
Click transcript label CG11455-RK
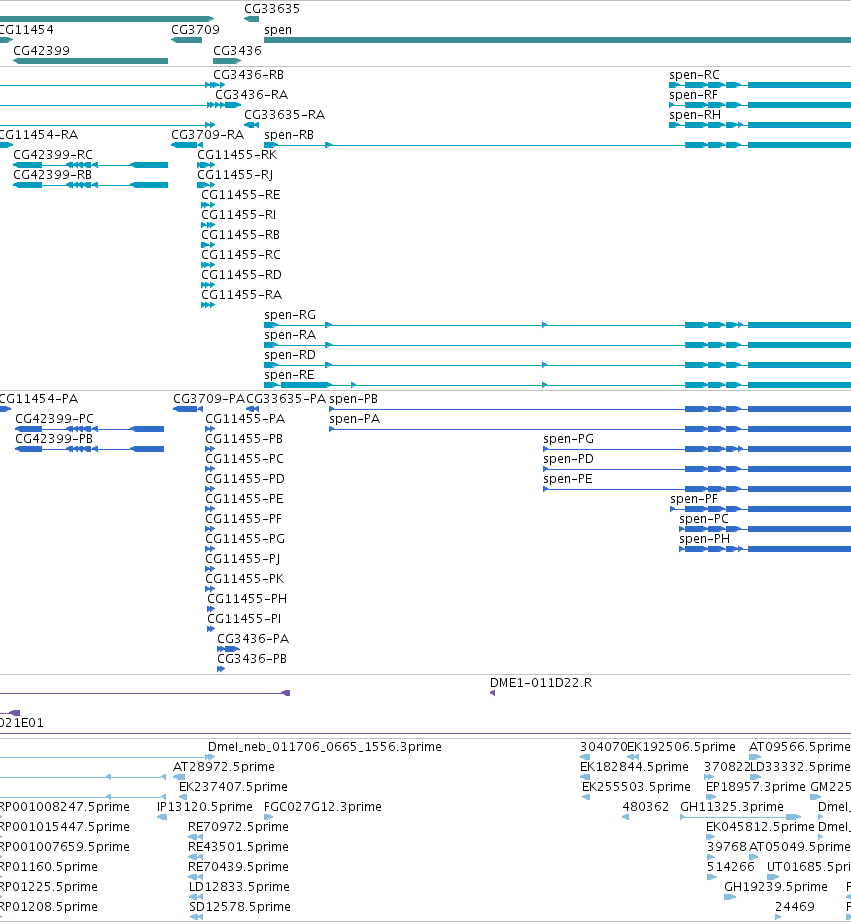click(237, 155)
